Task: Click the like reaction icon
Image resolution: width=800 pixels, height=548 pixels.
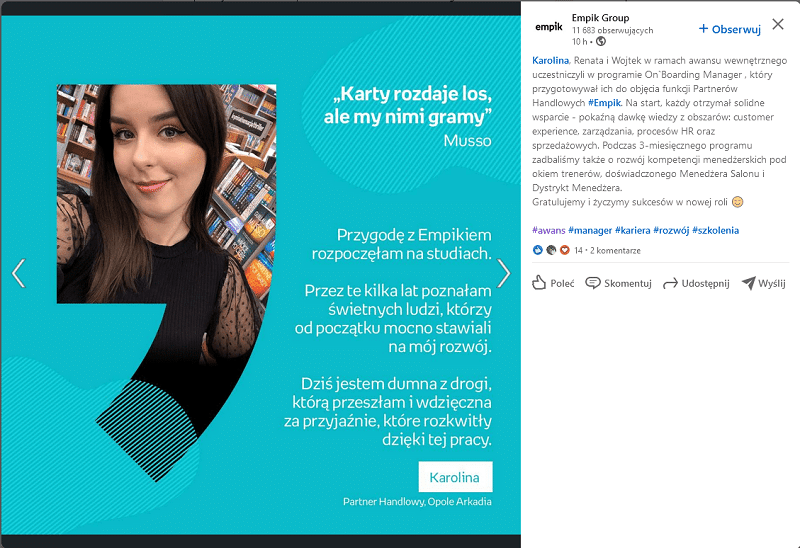Action: [x=537, y=250]
